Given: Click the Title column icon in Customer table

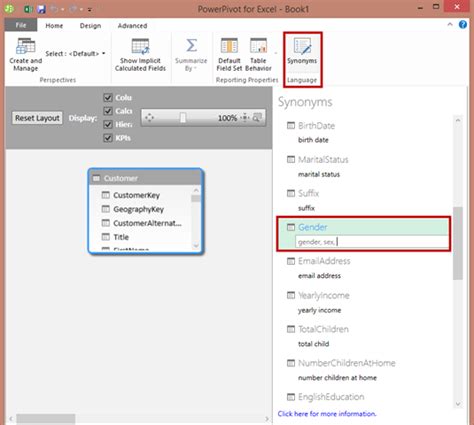Looking at the screenshot, I should [105, 237].
